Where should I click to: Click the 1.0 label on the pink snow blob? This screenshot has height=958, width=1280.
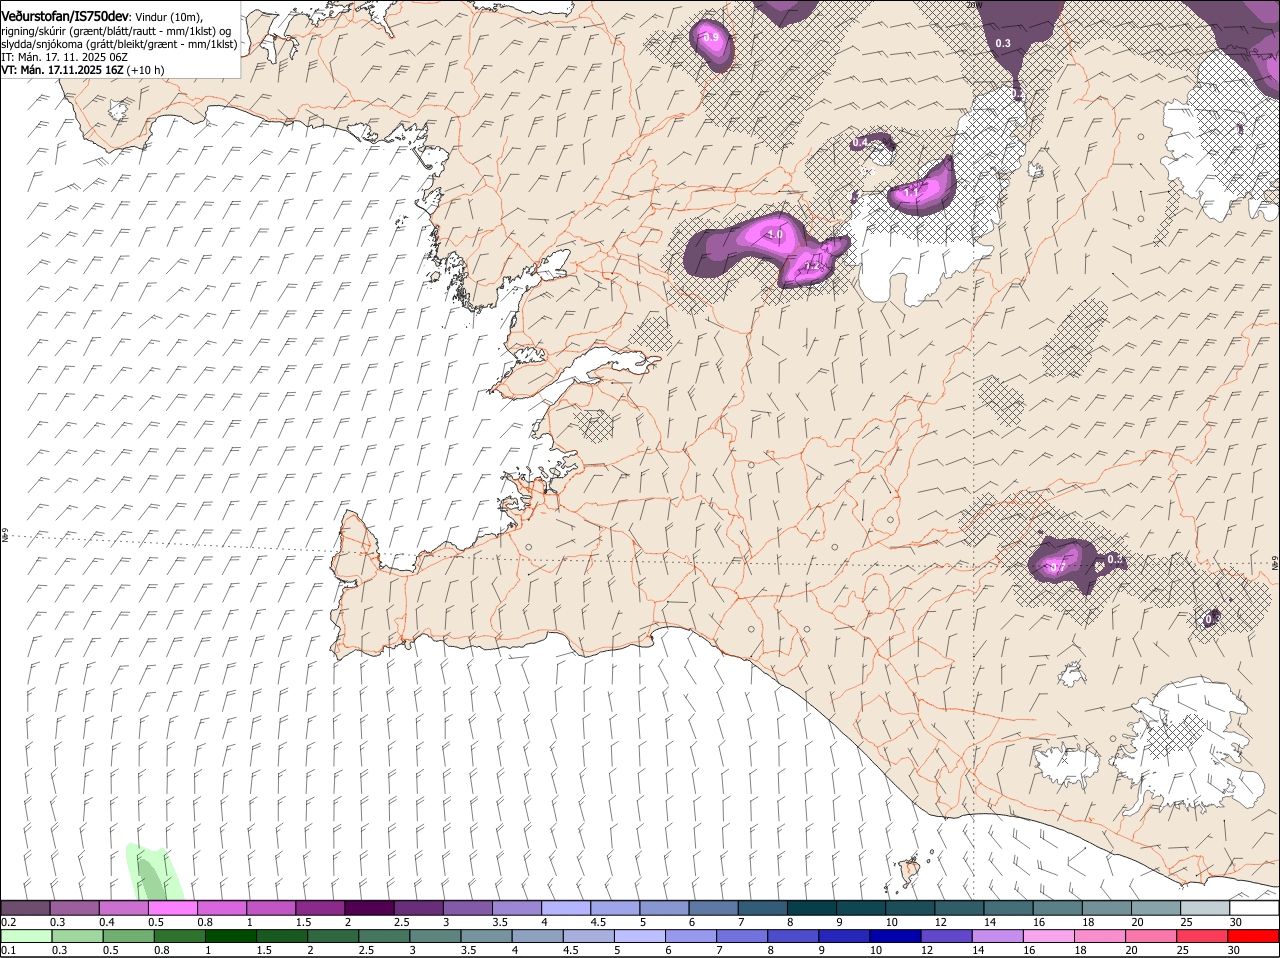pyautogui.click(x=774, y=235)
